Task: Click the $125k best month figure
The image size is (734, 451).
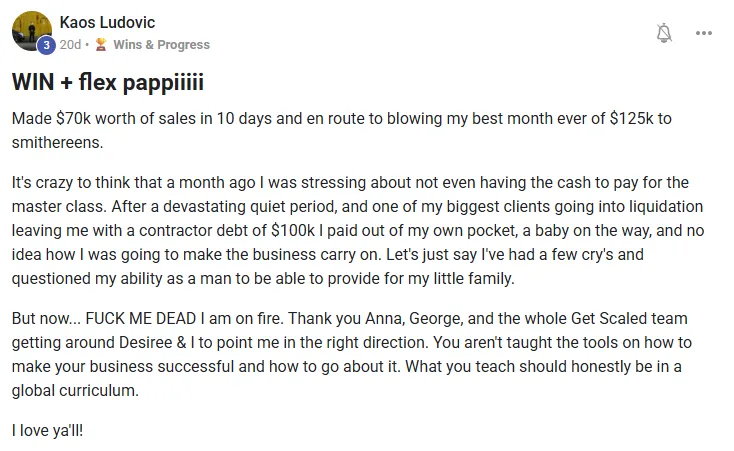Action: coord(631,118)
